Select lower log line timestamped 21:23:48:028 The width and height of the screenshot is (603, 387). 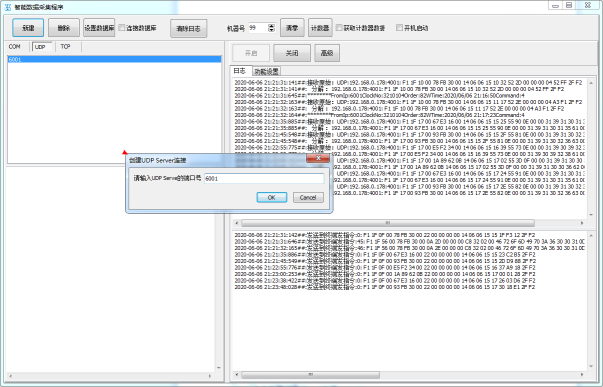pos(385,287)
